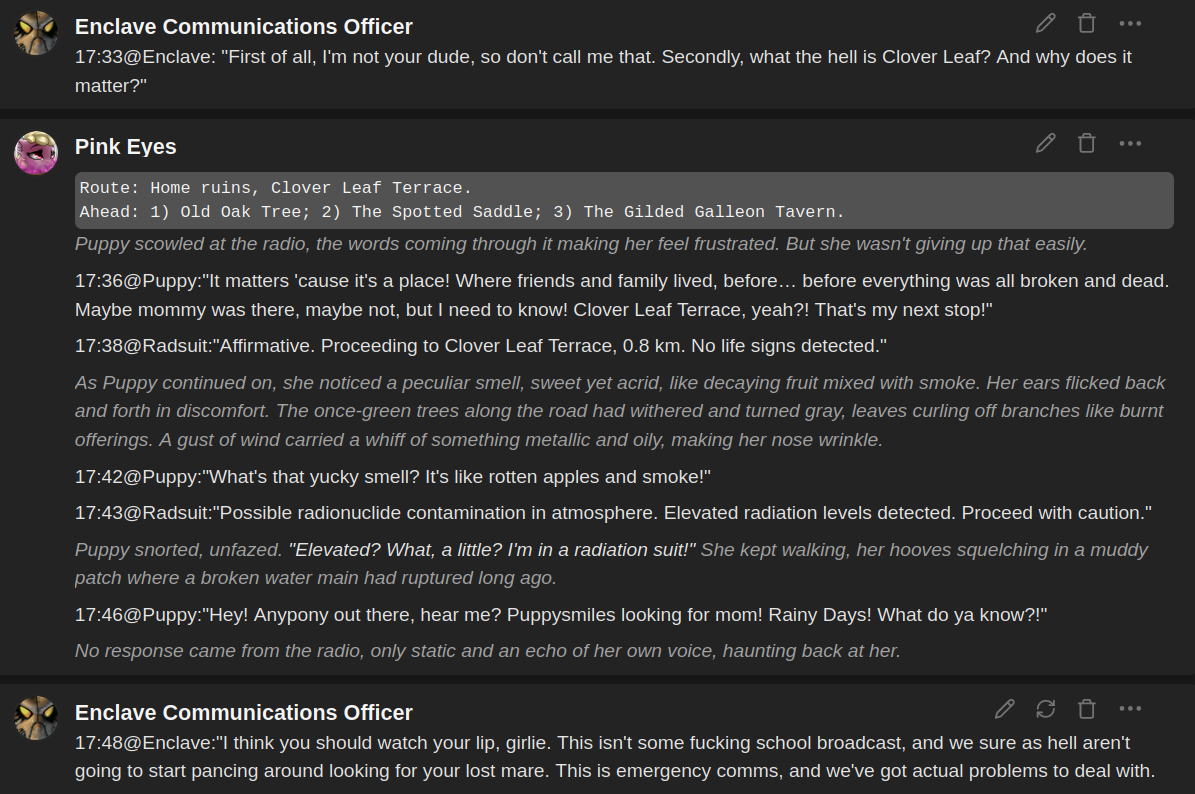Regenerate the last Enclave Communications Officer message
1195x794 pixels.
click(1046, 709)
